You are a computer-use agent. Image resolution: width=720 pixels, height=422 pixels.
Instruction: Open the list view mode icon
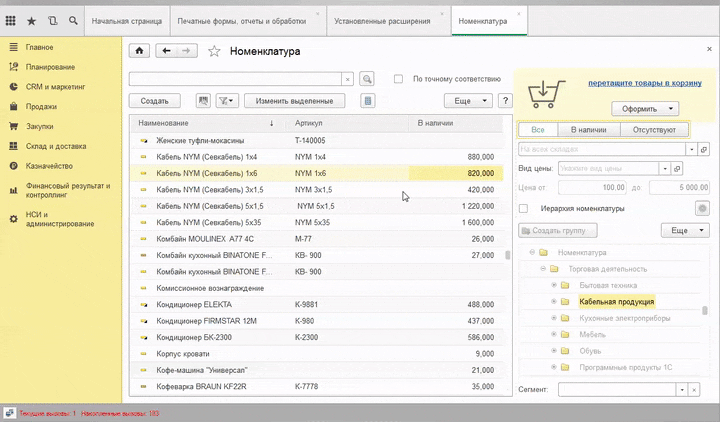(x=368, y=101)
